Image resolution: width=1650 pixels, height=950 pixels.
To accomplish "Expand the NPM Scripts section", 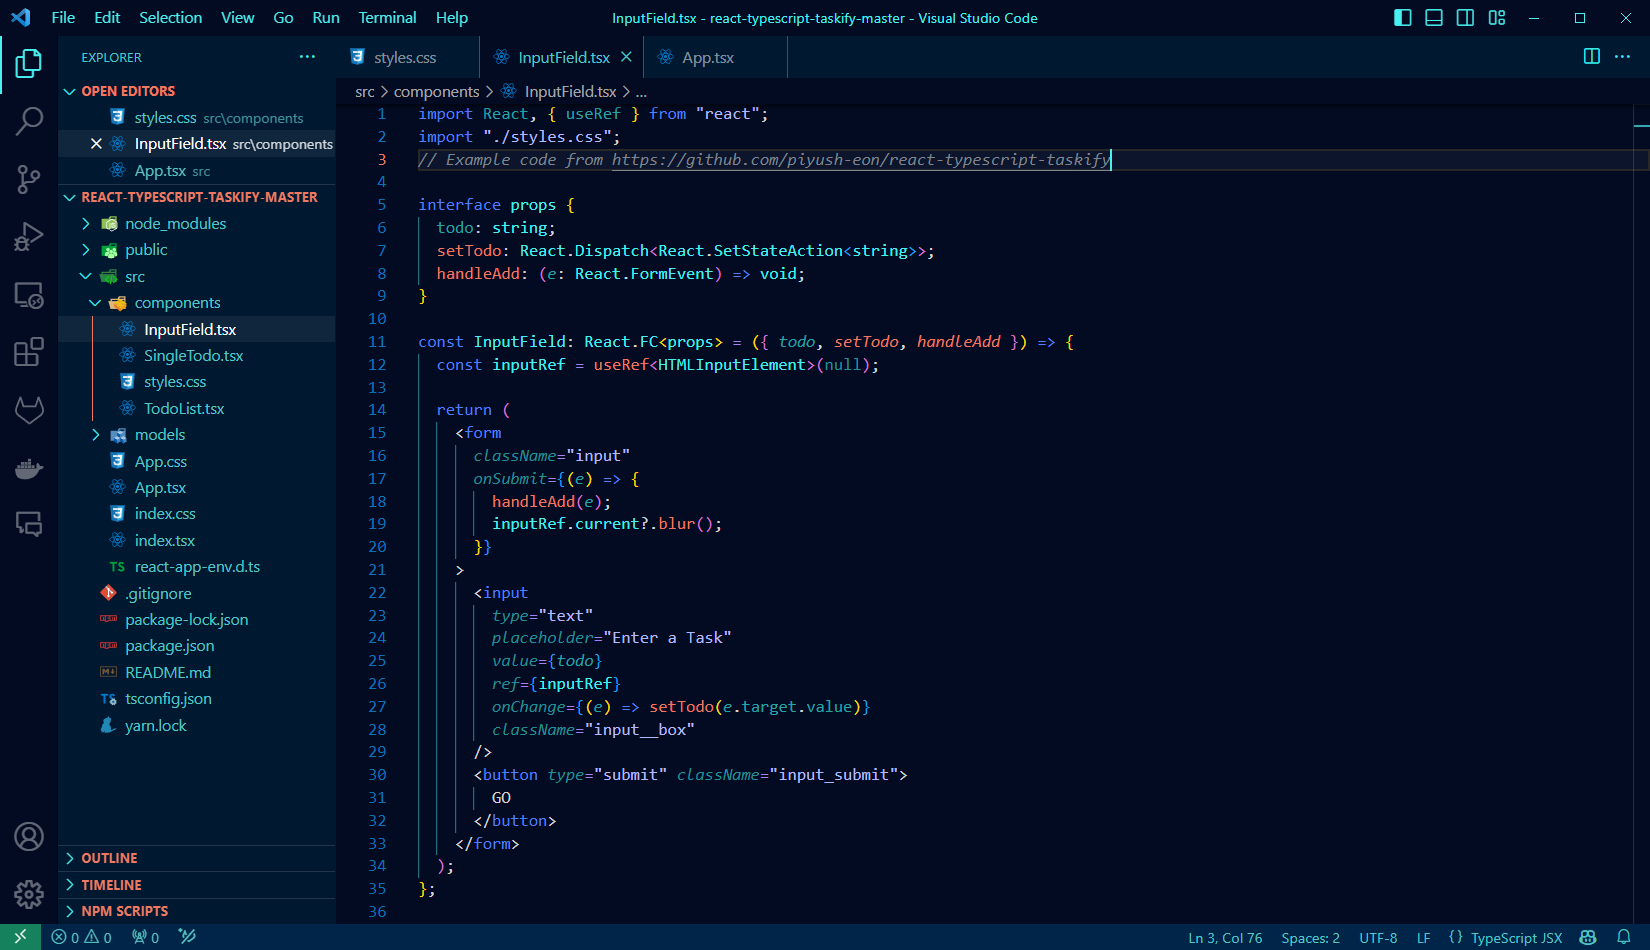I will point(197,911).
